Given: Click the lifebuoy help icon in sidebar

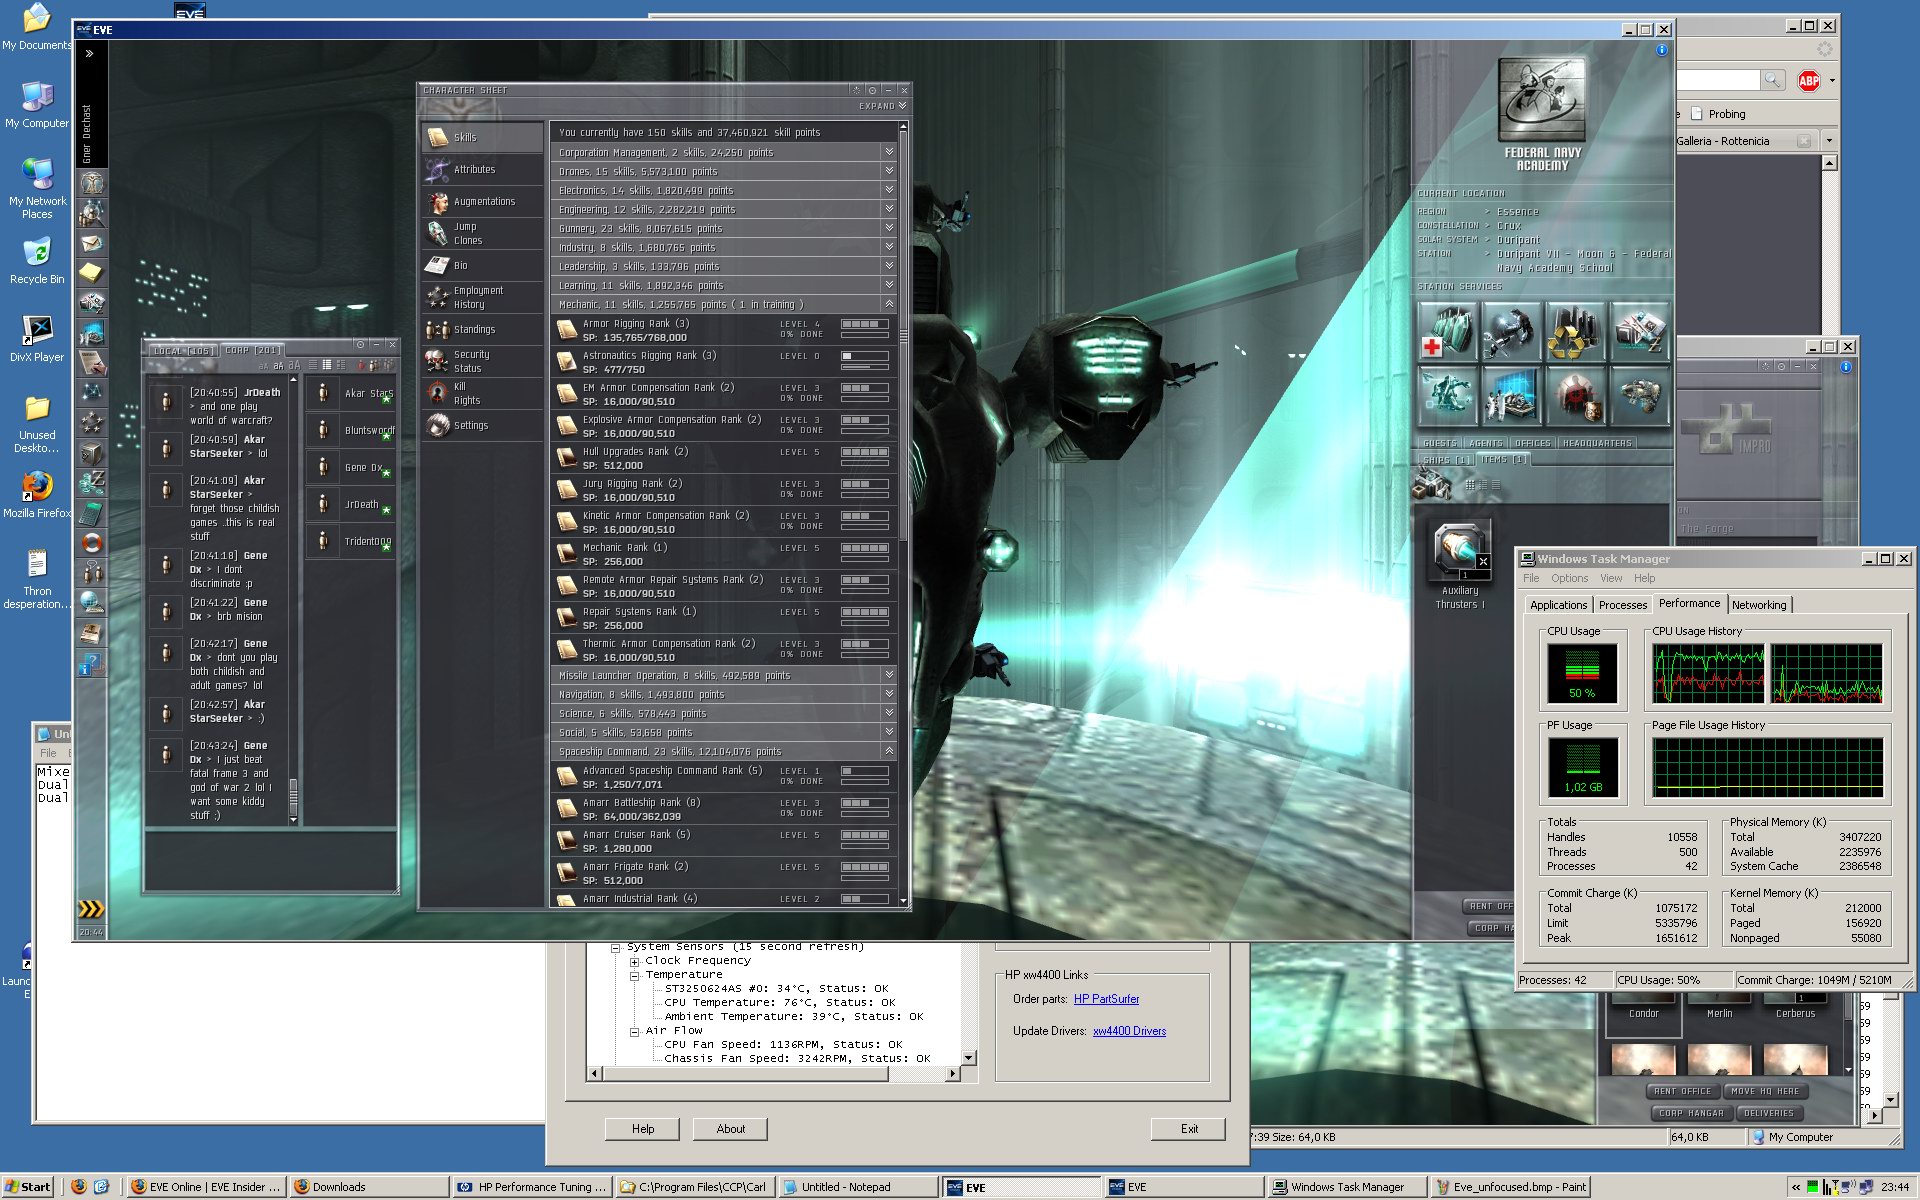Looking at the screenshot, I should click(92, 543).
